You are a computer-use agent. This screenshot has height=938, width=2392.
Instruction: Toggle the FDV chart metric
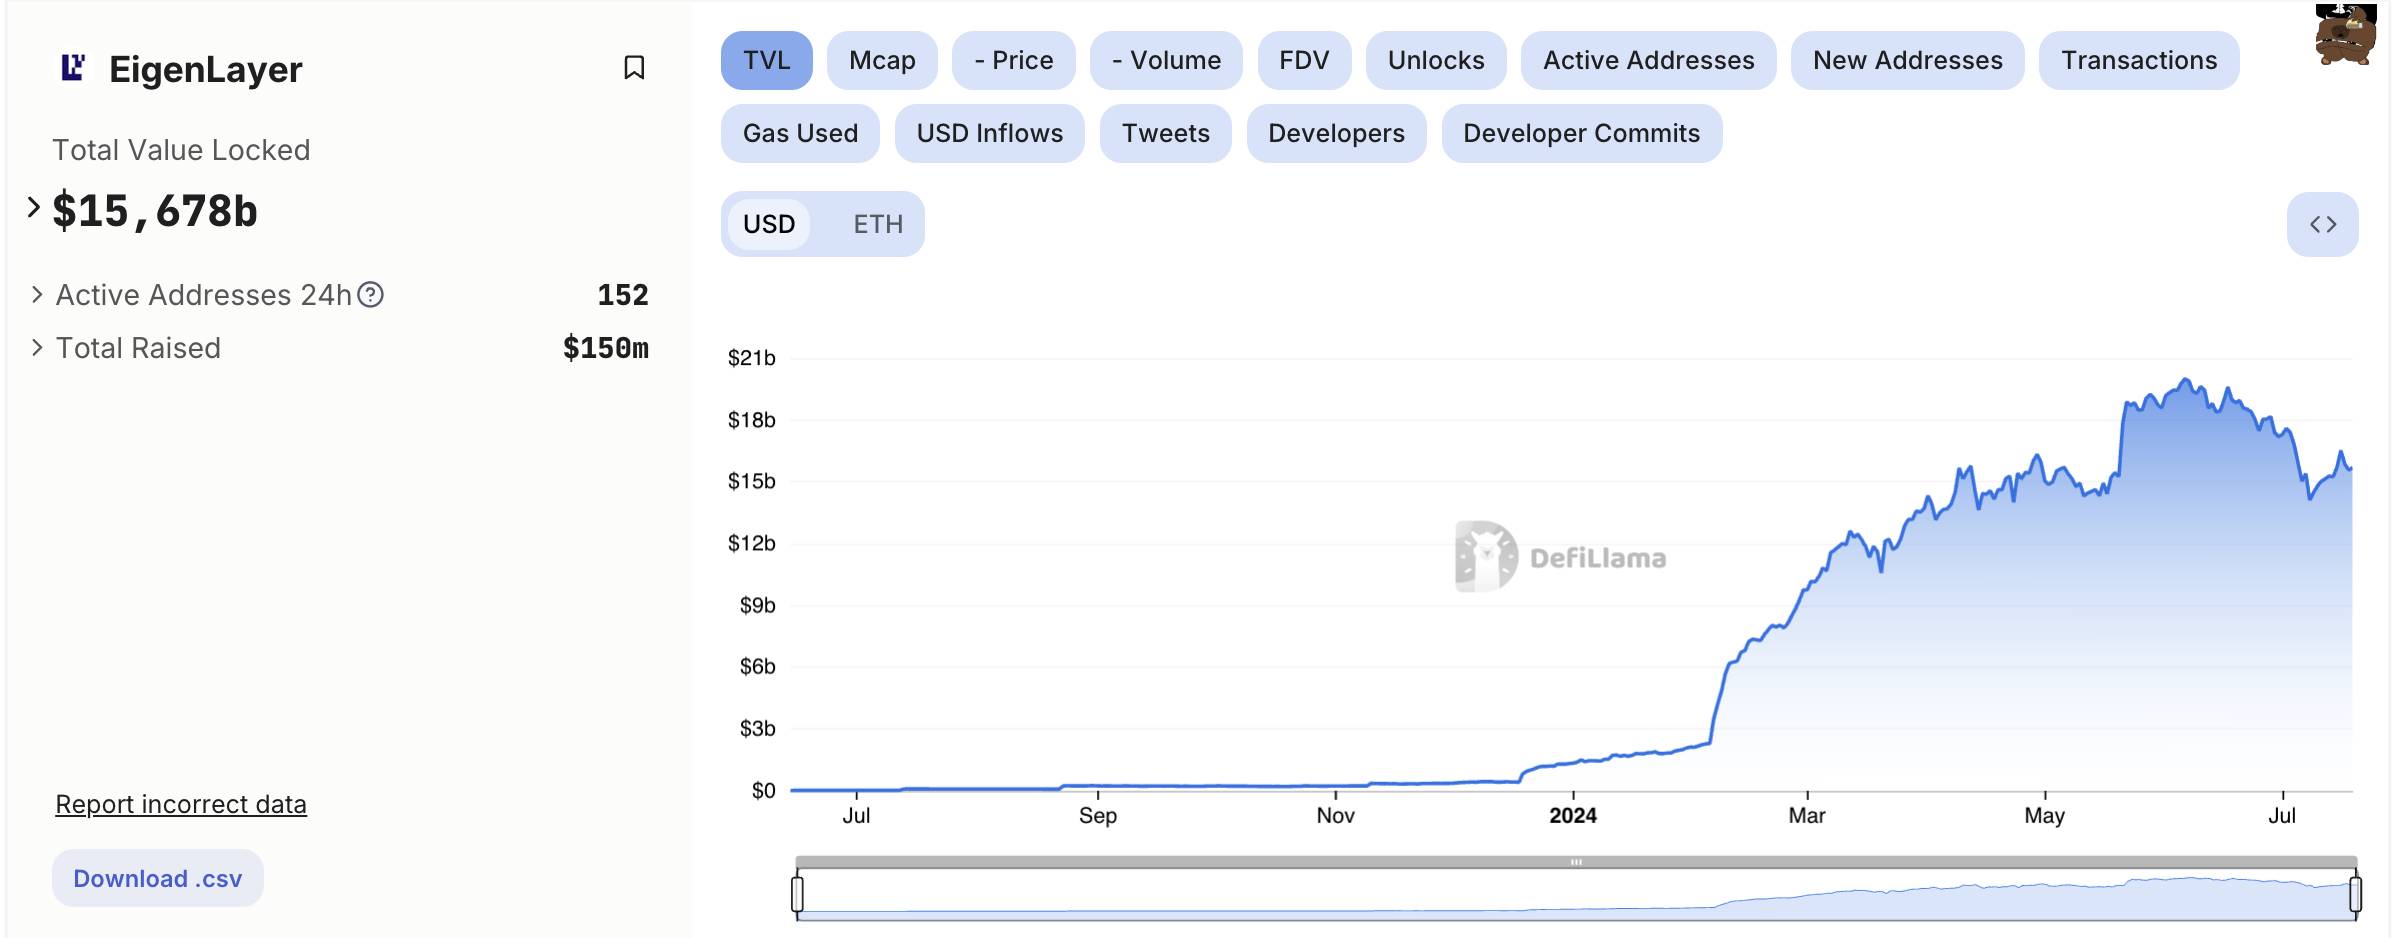(x=1304, y=60)
